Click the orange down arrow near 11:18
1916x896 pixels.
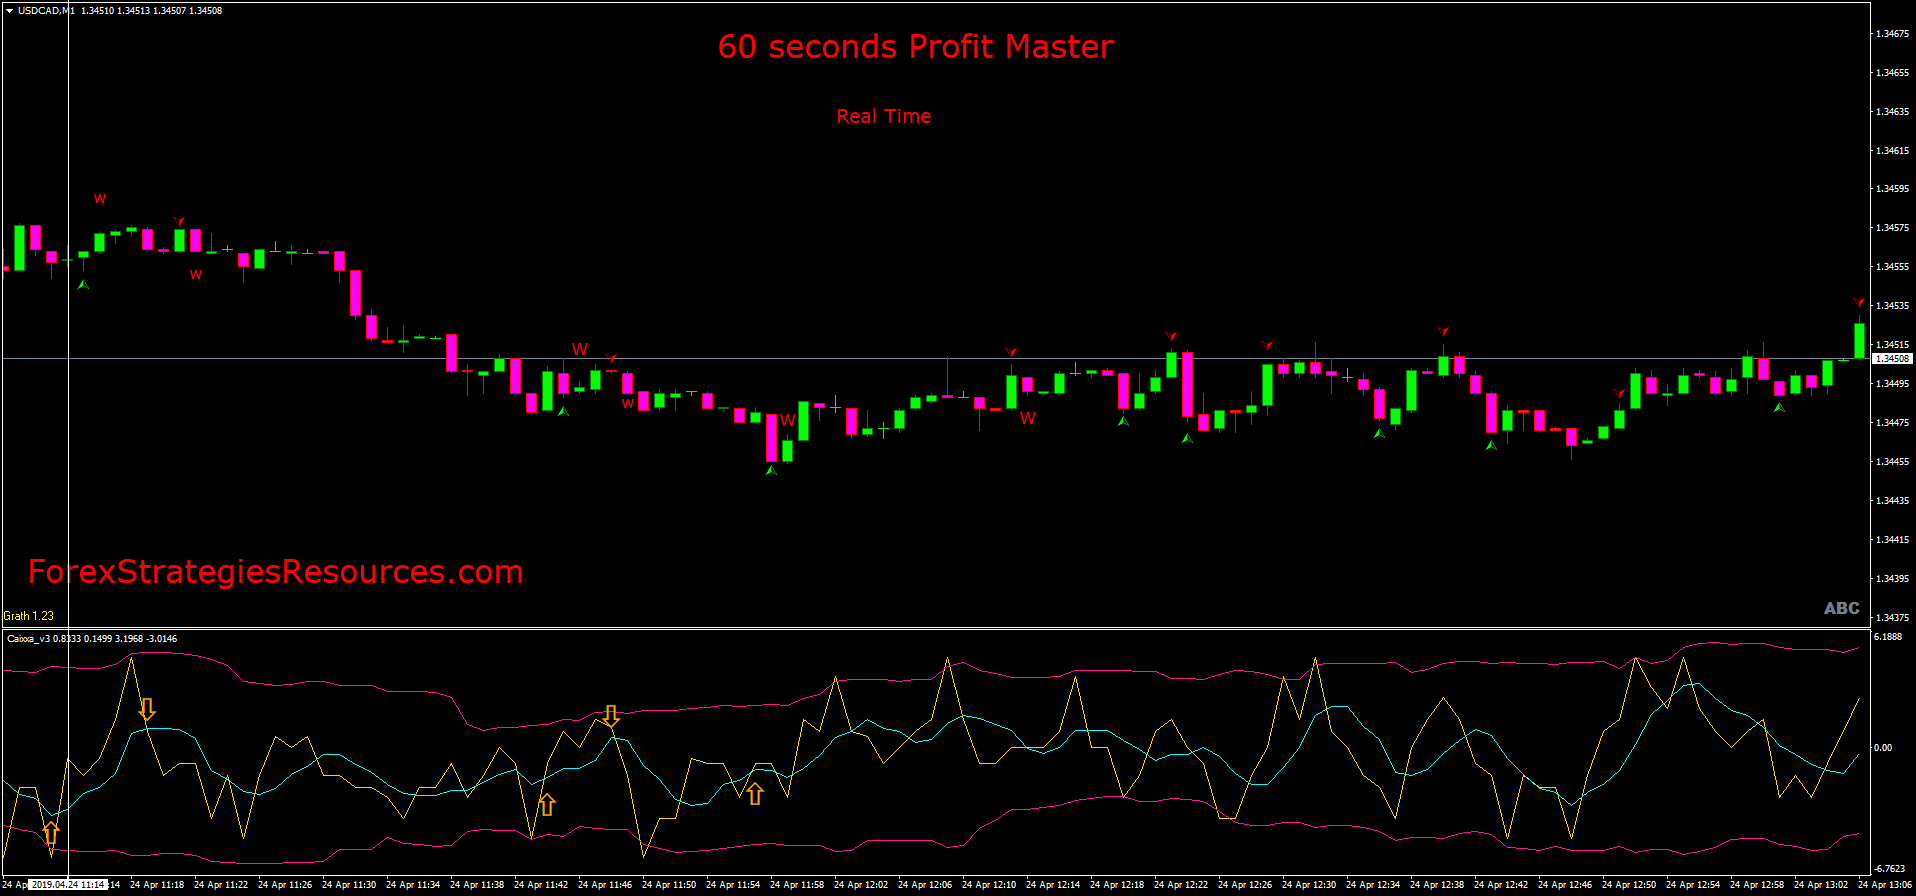[147, 710]
